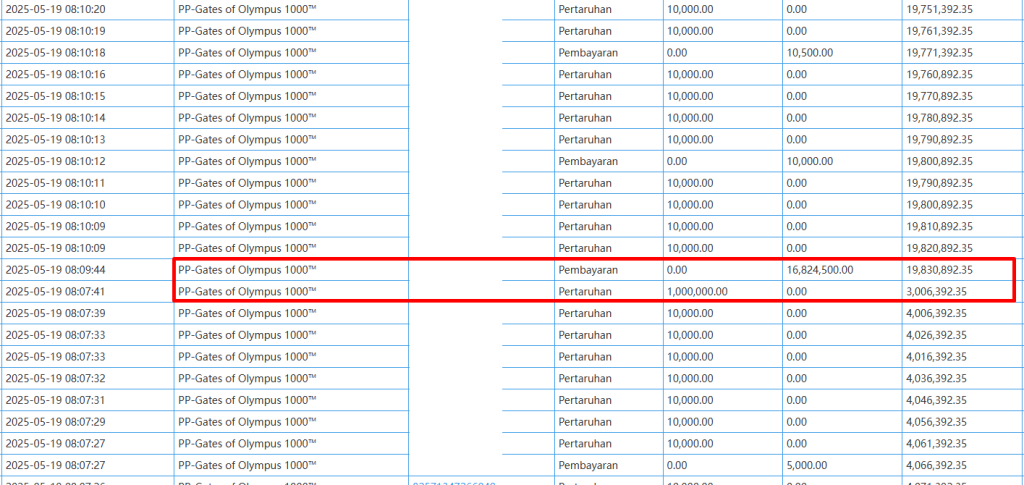Select the timestamp 2025-05-19 08:10:19
Image resolution: width=1024 pixels, height=485 pixels.
(x=56, y=31)
